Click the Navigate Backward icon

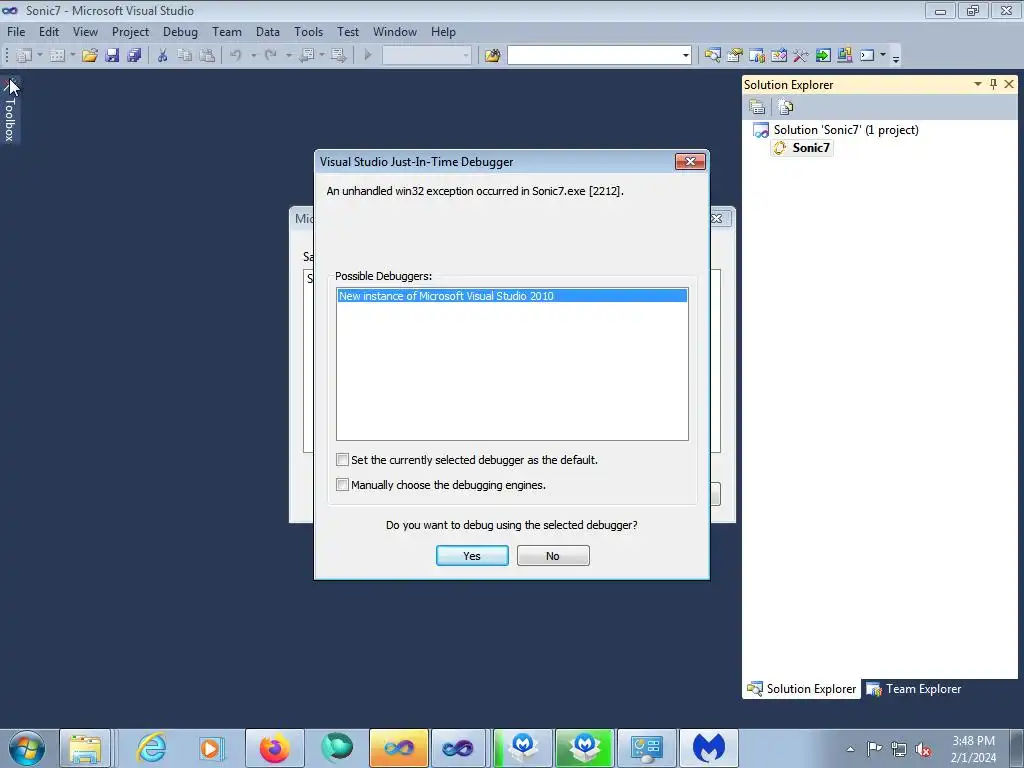(x=306, y=56)
